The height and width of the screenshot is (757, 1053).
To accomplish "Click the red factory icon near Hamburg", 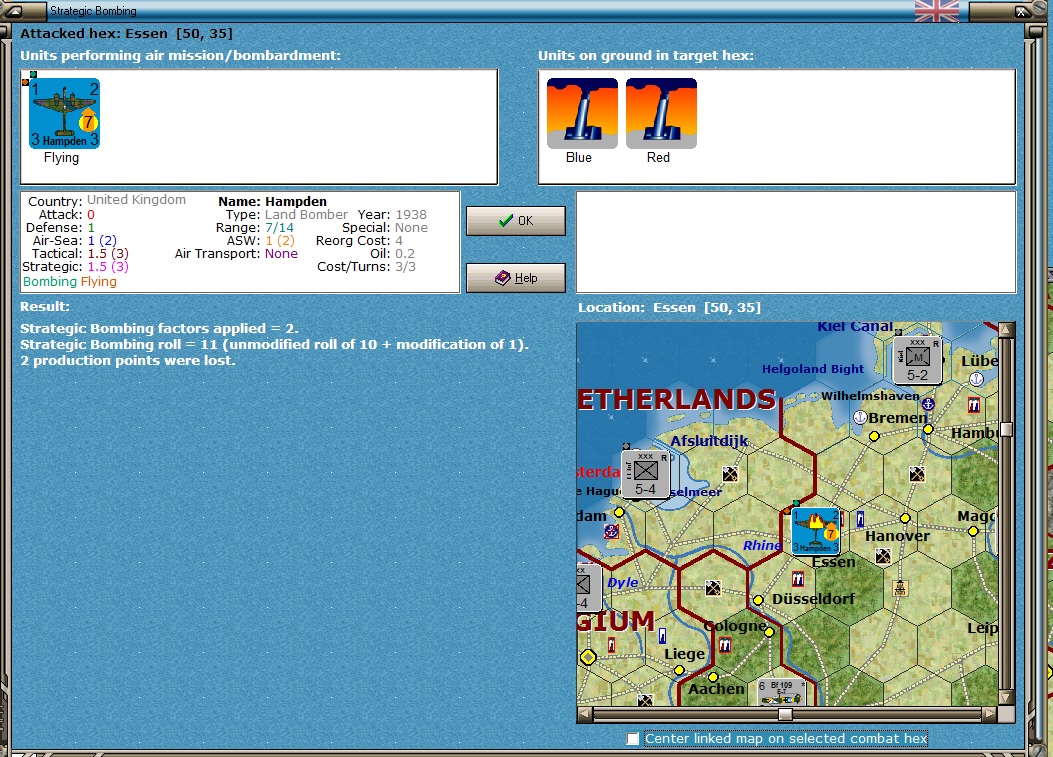I will 974,405.
